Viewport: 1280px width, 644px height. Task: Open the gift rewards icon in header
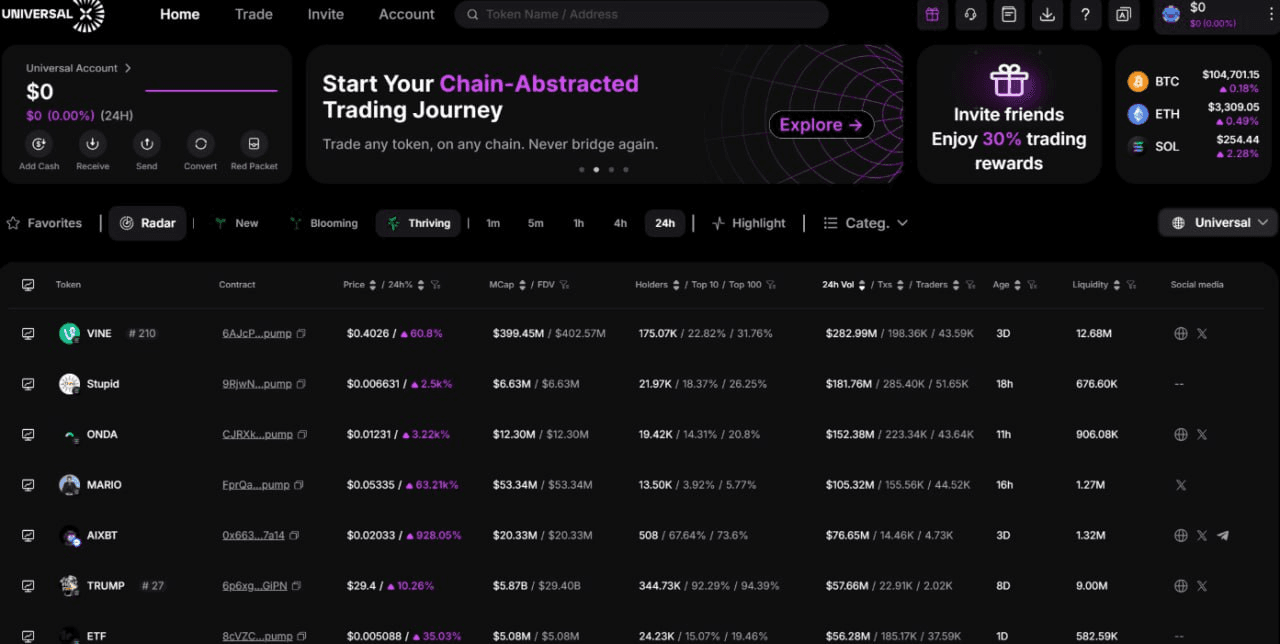(x=932, y=14)
